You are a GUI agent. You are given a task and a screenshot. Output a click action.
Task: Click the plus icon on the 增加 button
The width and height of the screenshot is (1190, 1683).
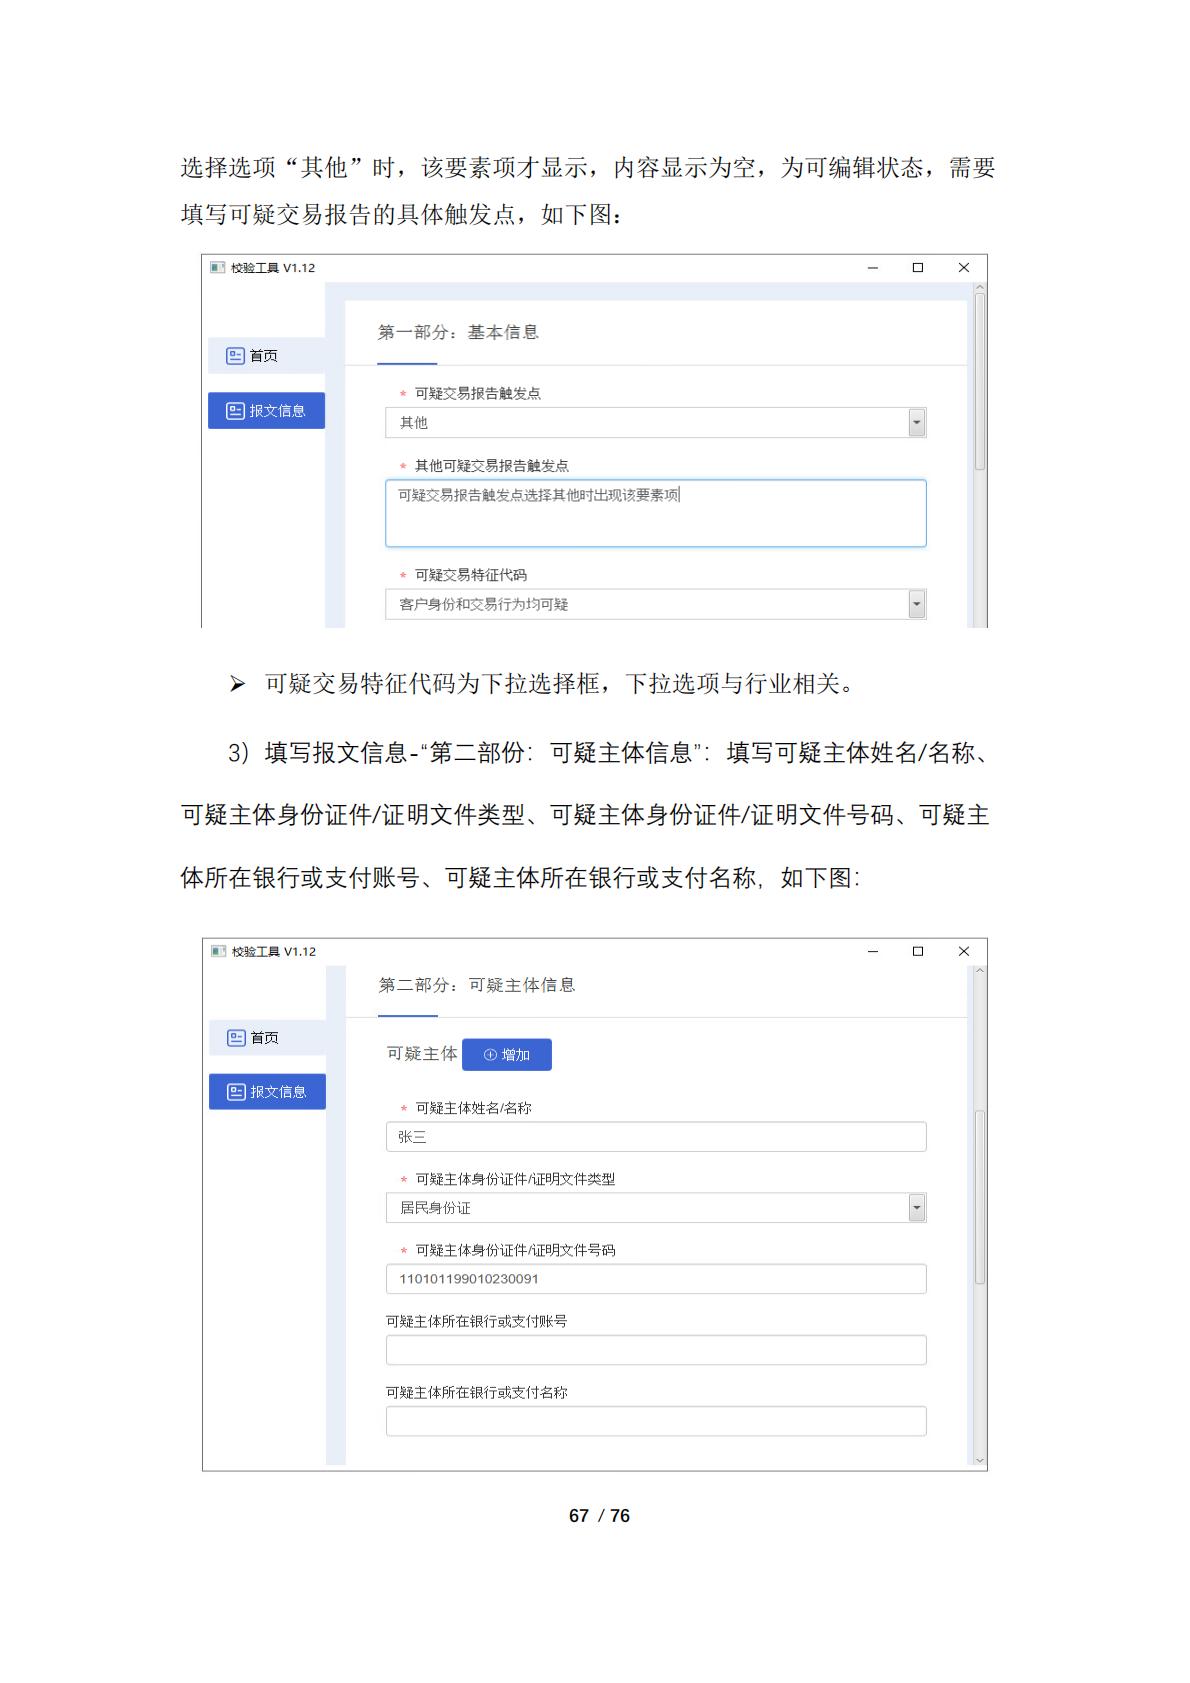[x=490, y=1055]
